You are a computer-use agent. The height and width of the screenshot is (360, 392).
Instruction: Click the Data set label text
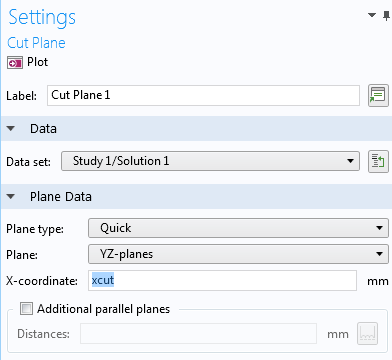click(28, 162)
